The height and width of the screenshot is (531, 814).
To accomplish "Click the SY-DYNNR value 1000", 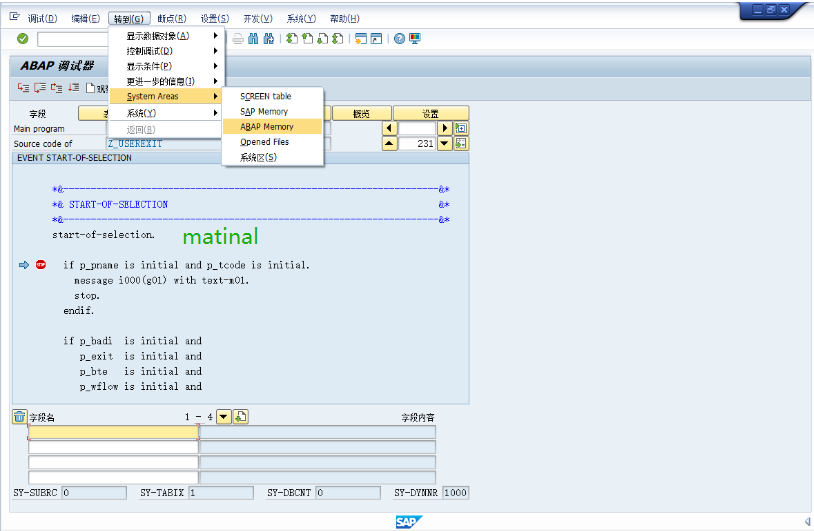I will pos(455,493).
